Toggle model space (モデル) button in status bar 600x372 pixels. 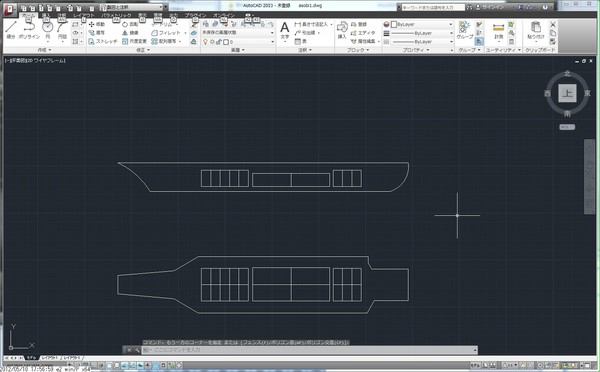tap(474, 365)
